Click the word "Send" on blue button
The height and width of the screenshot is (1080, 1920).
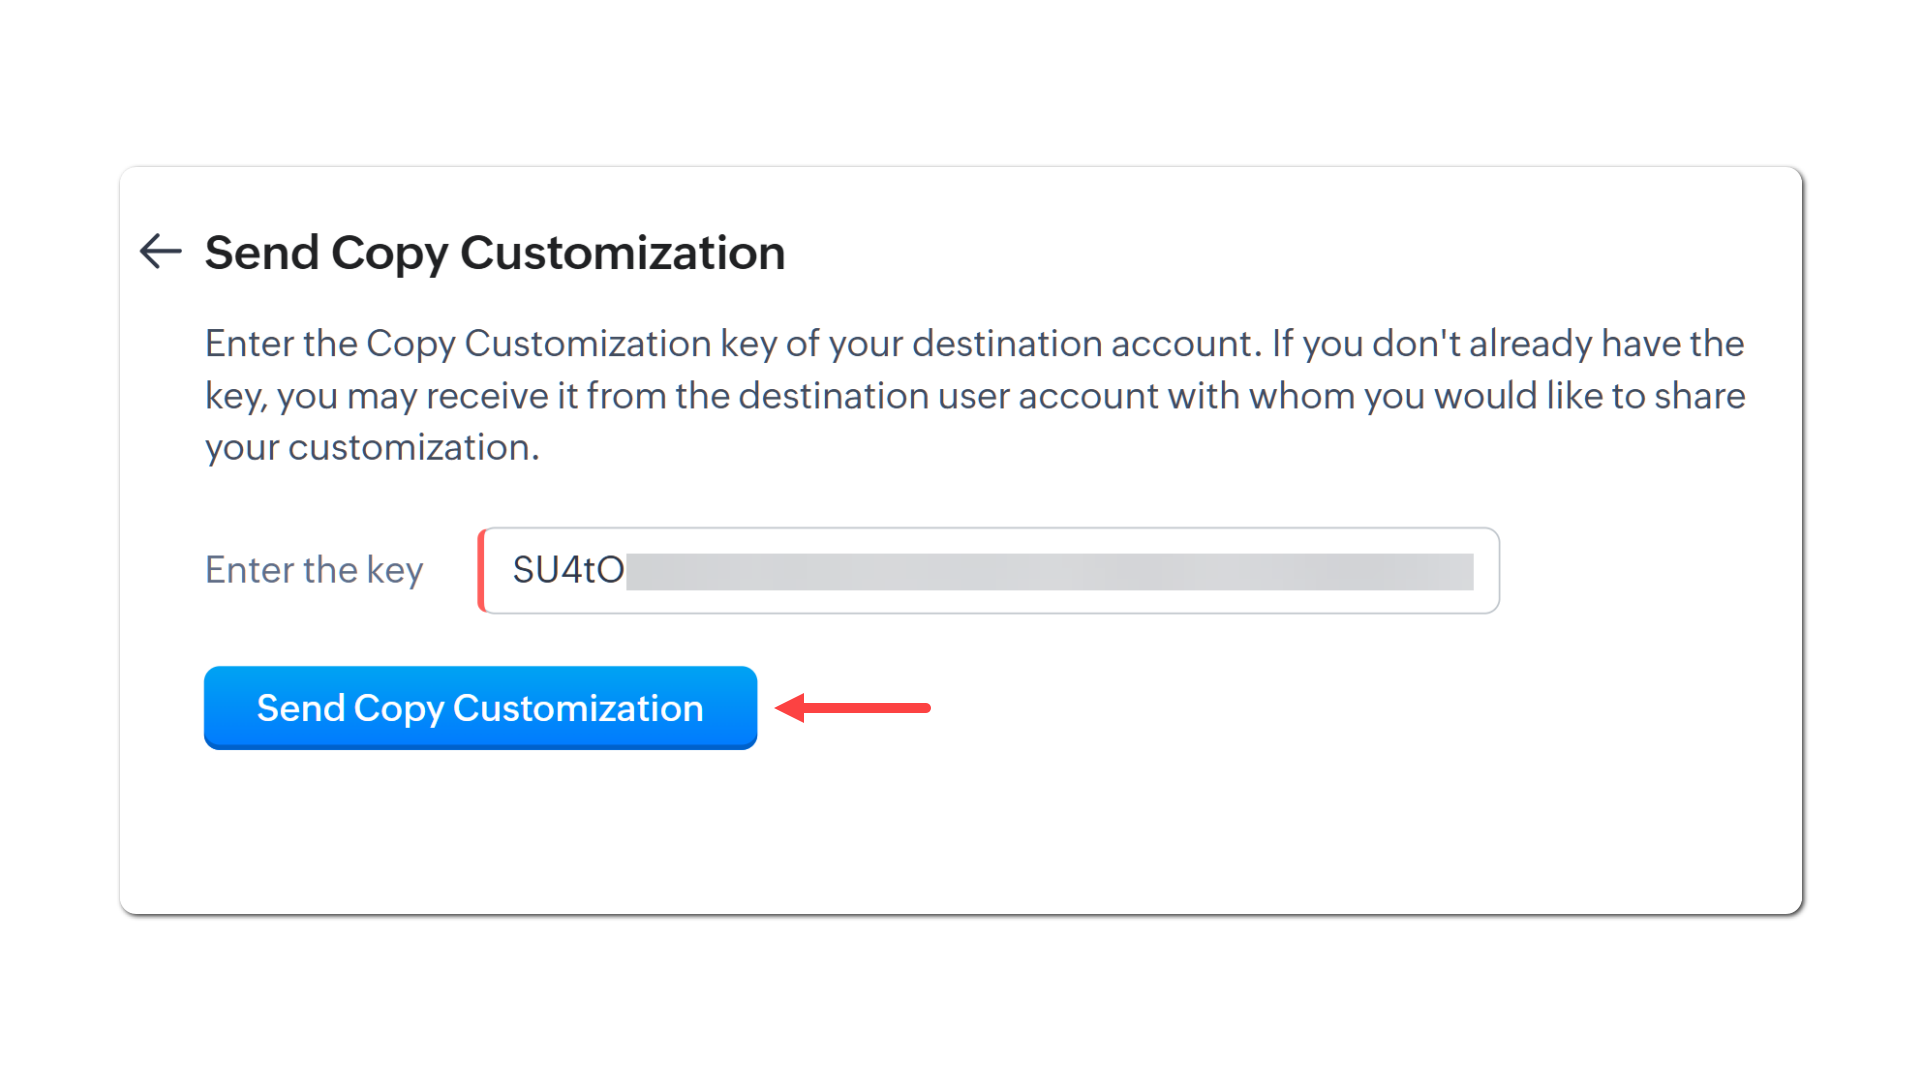point(300,708)
